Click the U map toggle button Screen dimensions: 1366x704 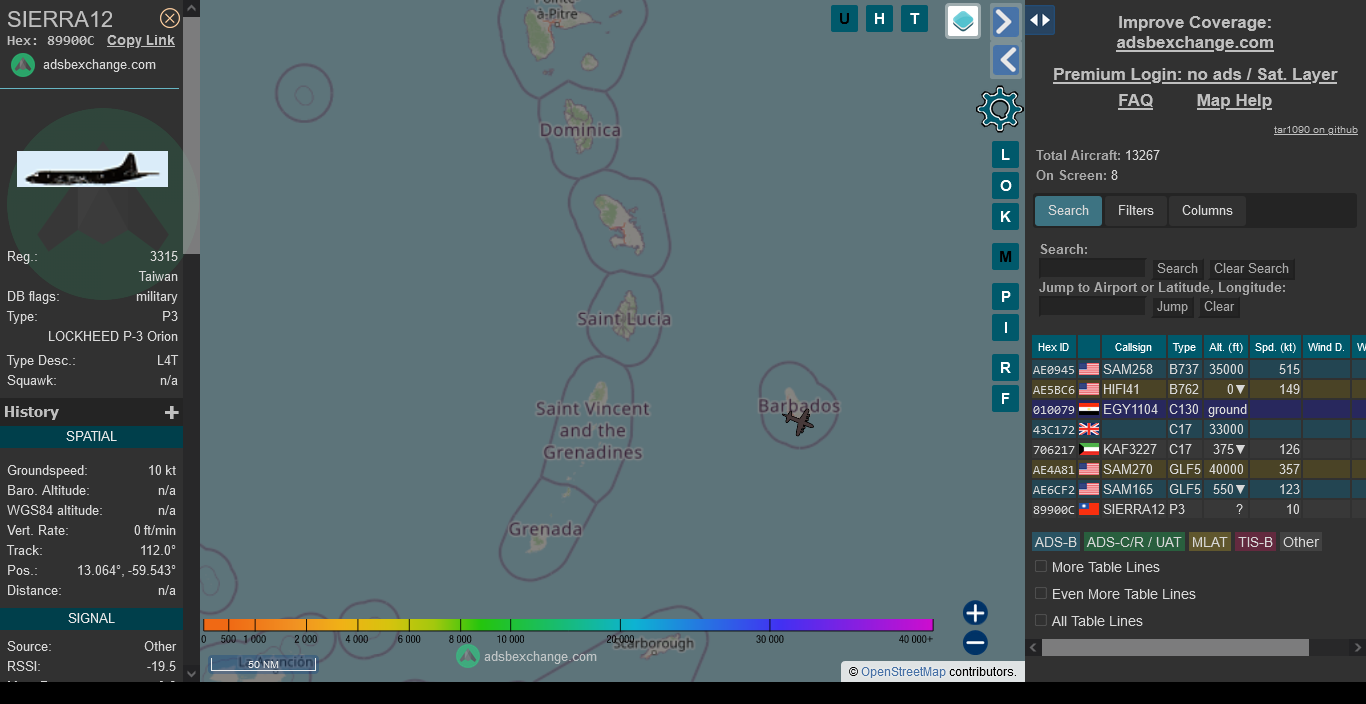click(x=845, y=18)
